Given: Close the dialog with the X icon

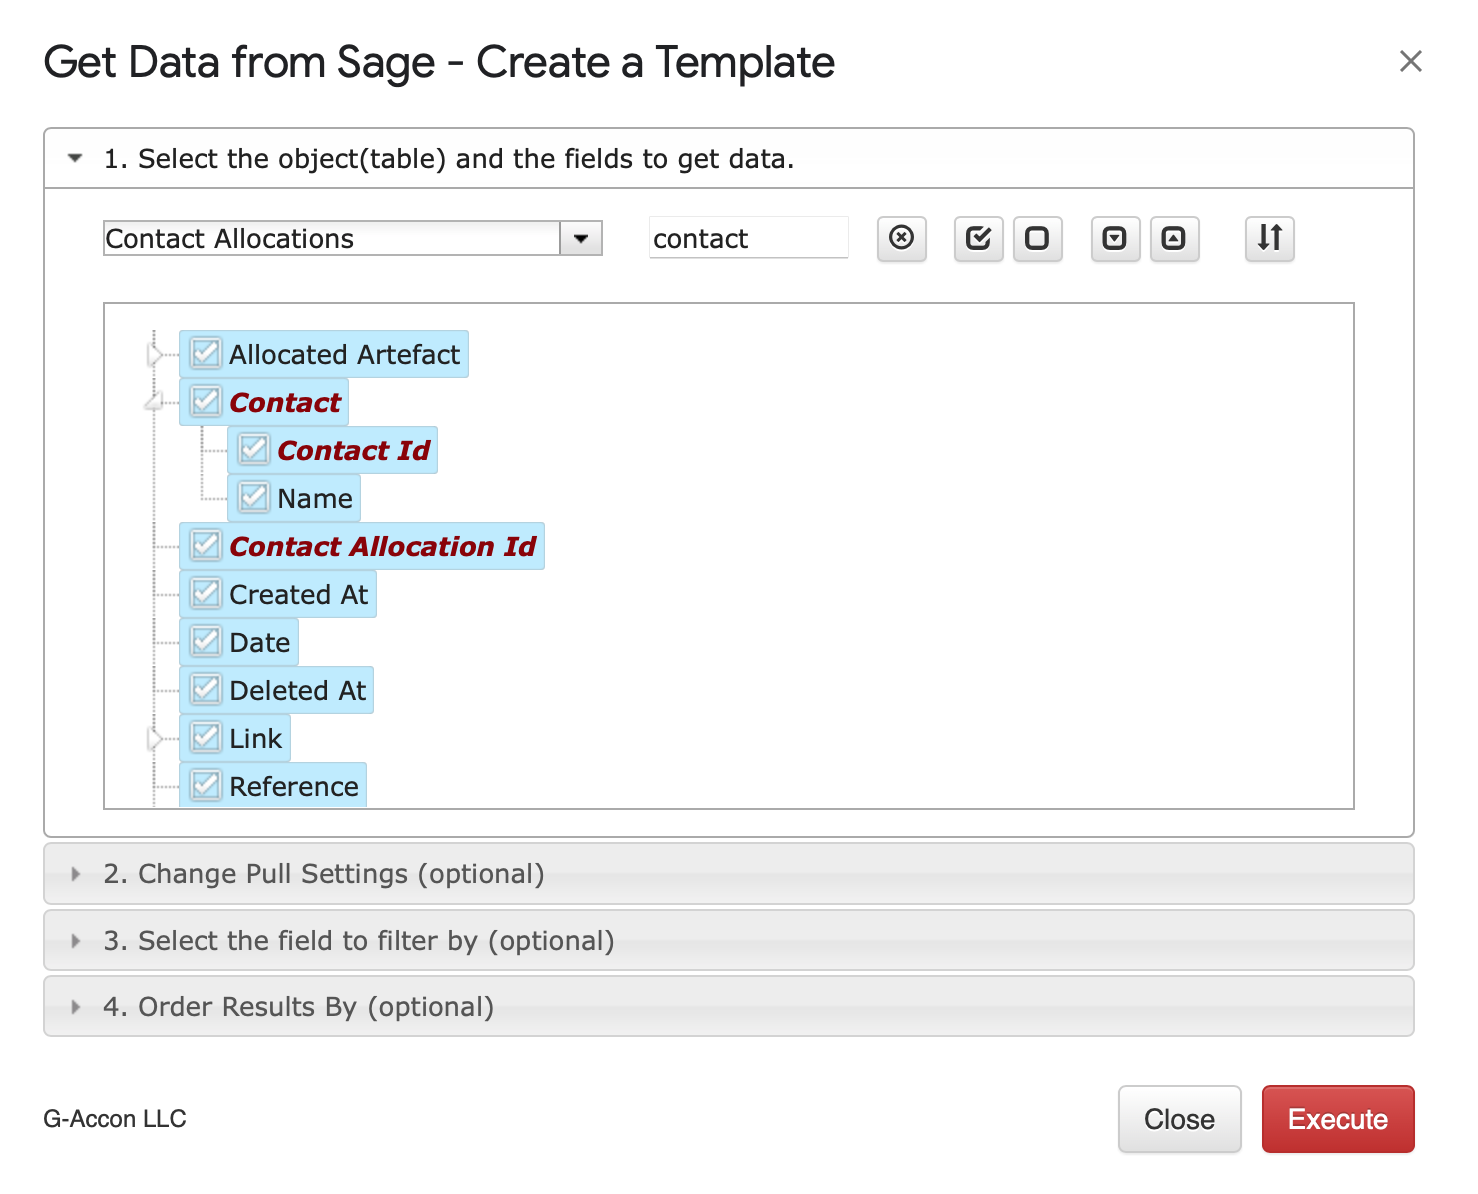Looking at the screenshot, I should pos(1410,62).
